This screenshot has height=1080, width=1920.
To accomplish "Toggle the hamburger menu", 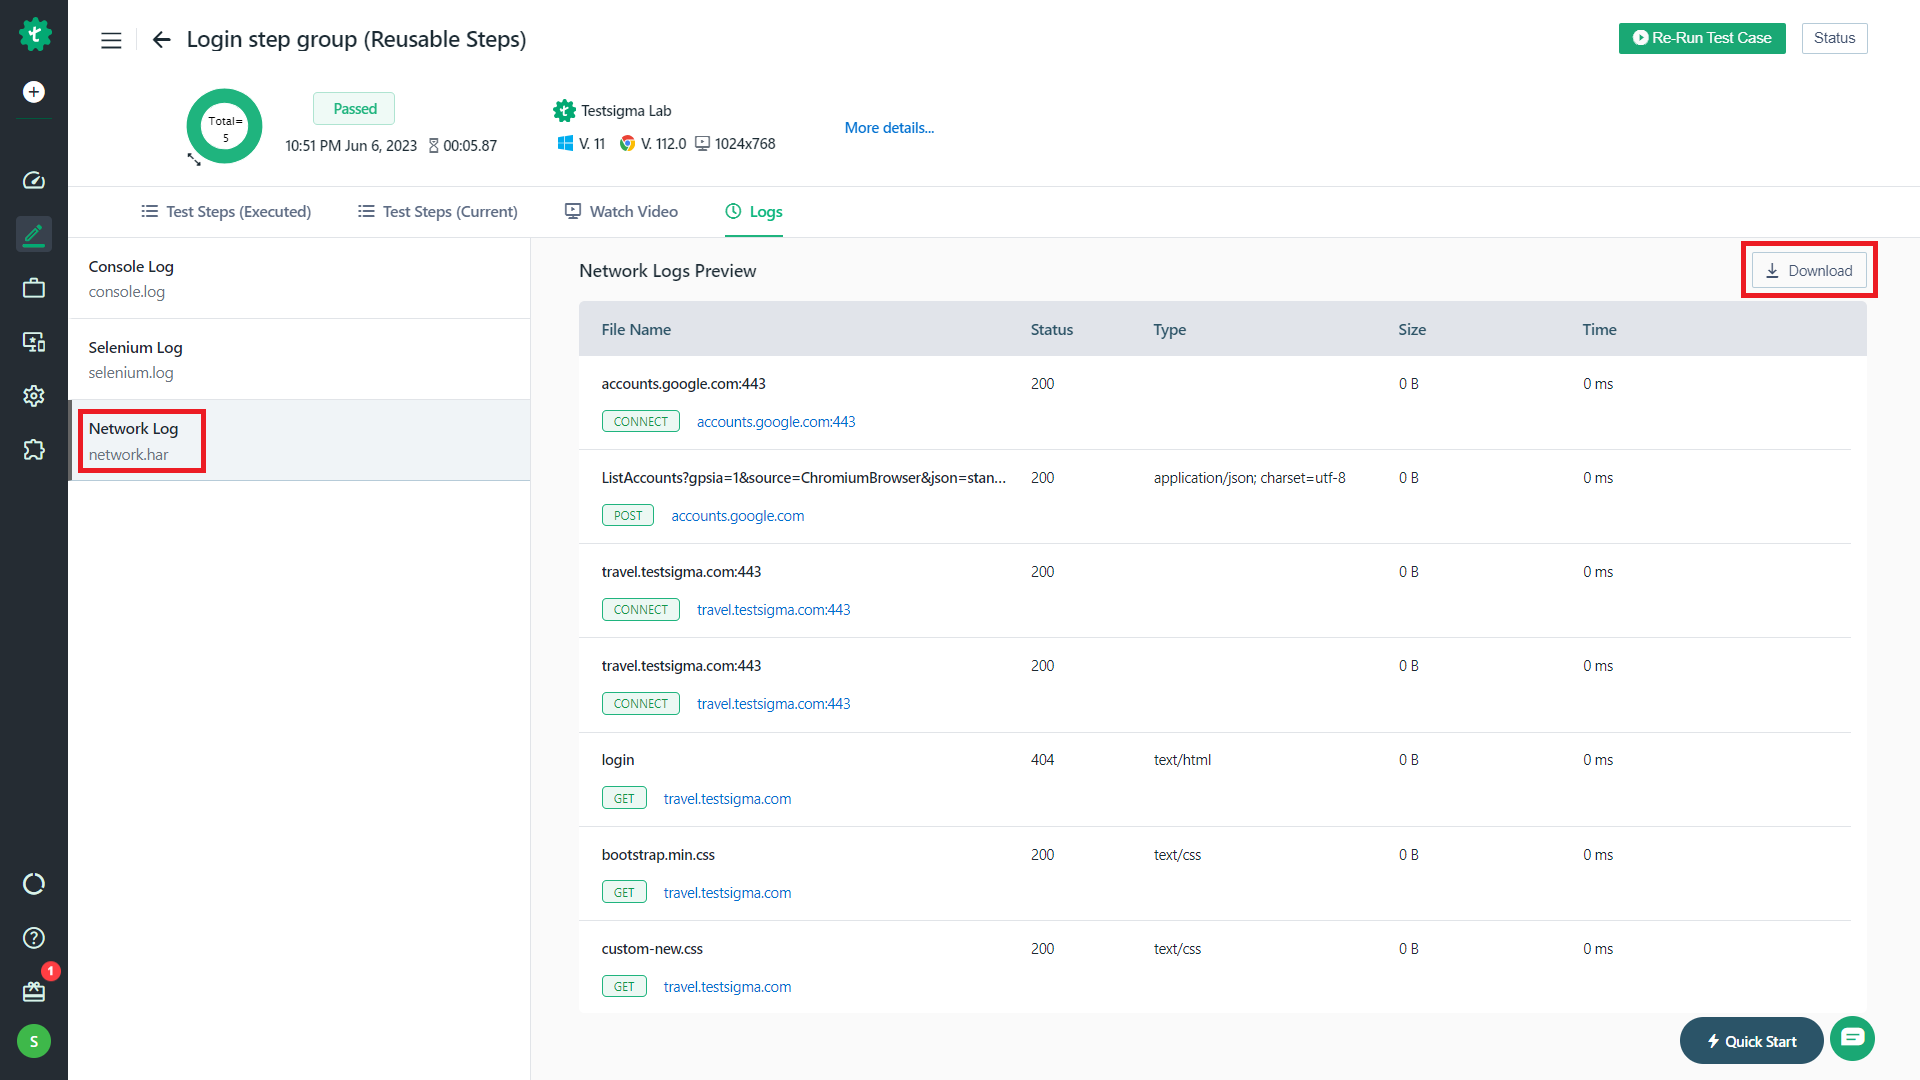I will (x=111, y=40).
